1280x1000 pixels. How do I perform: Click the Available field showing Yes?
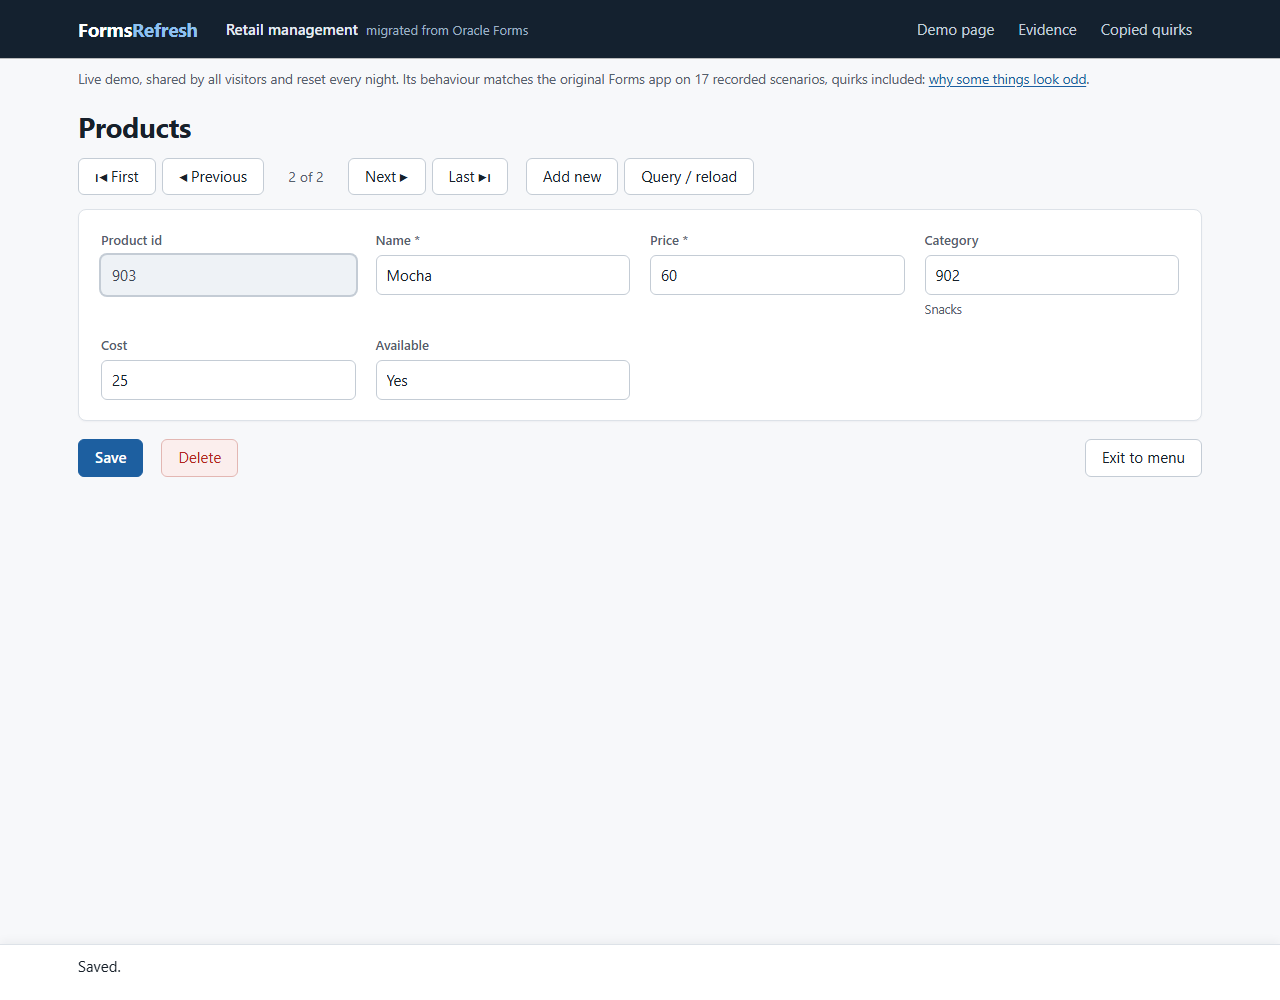pos(503,380)
